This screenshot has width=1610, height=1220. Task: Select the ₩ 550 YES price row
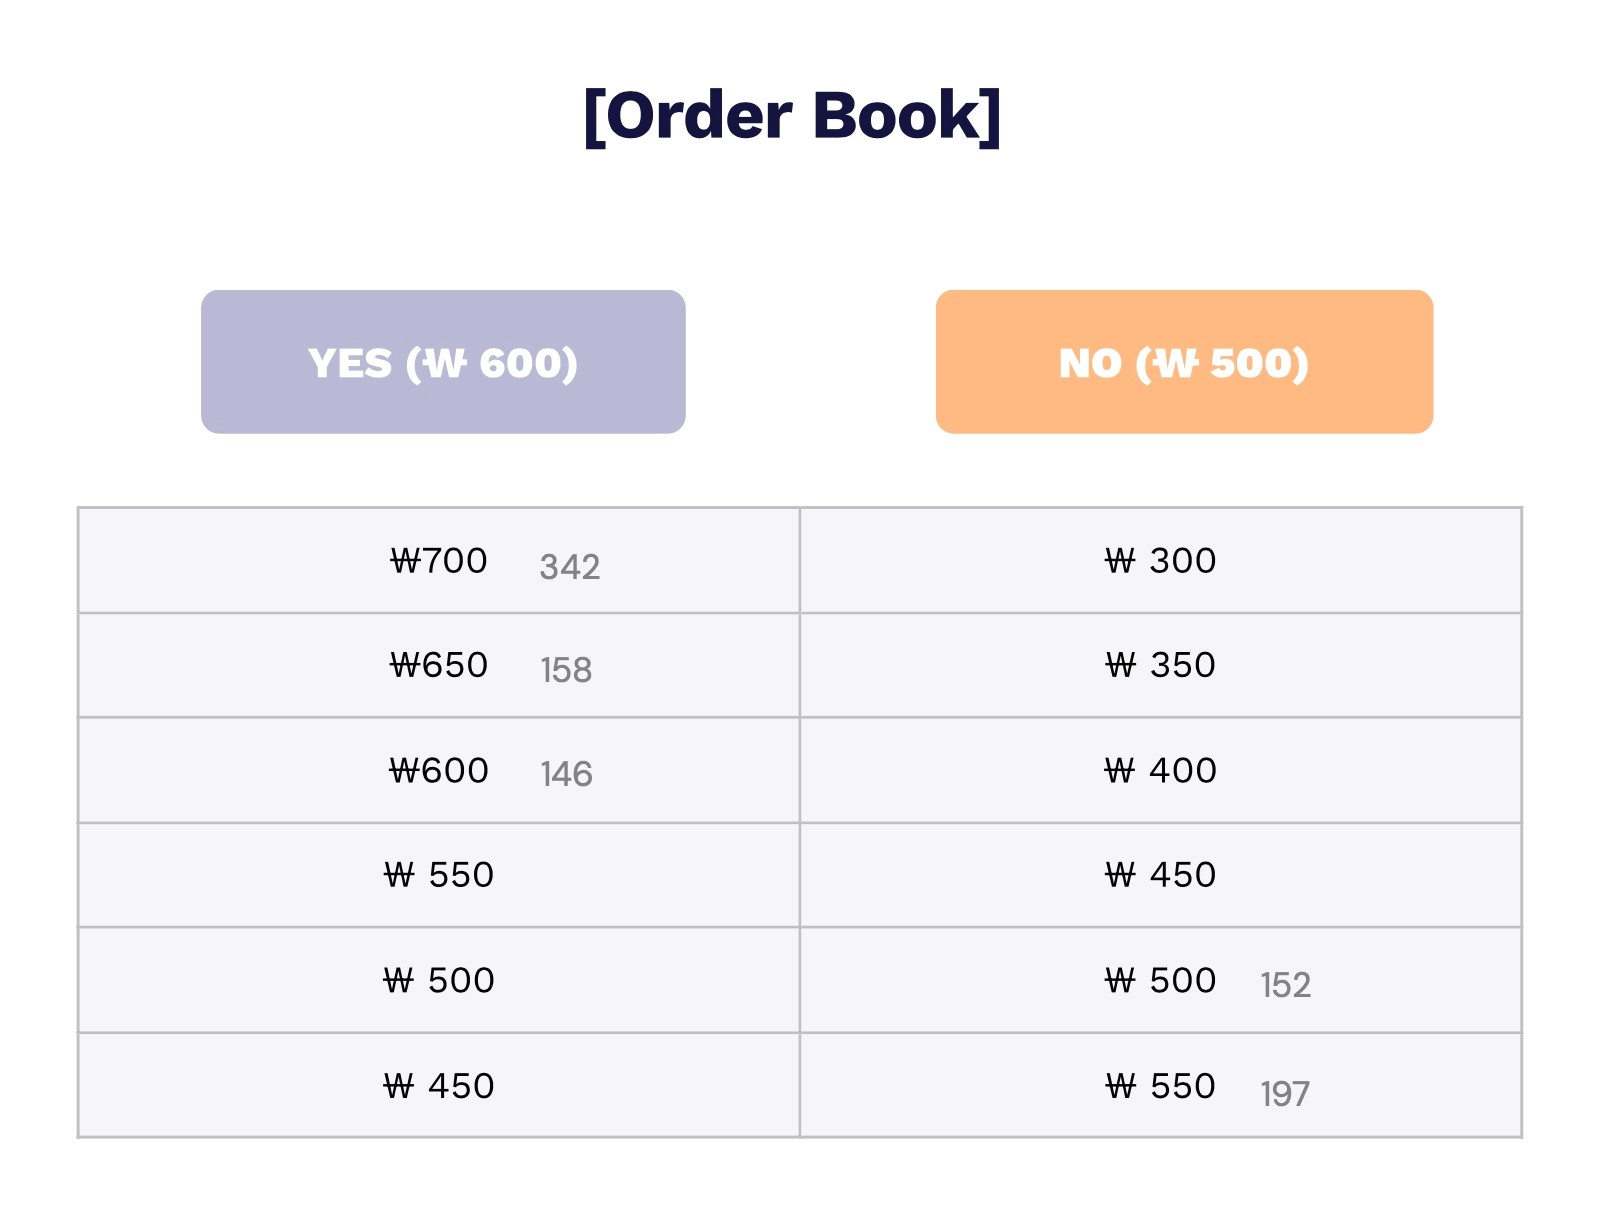439,875
